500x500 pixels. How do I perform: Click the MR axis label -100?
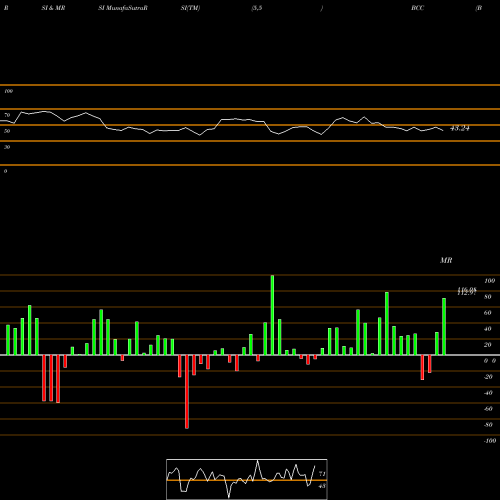[490, 441]
